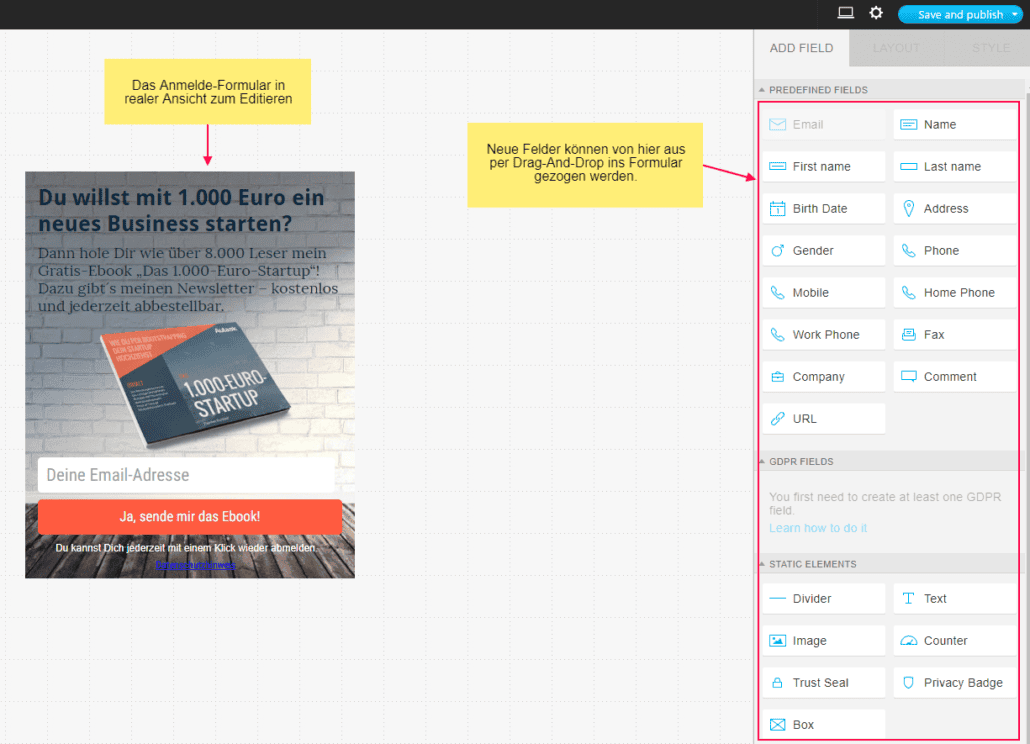Screen dimensions: 1030x744
Task: Select the Image static element
Action: [x=824, y=641]
